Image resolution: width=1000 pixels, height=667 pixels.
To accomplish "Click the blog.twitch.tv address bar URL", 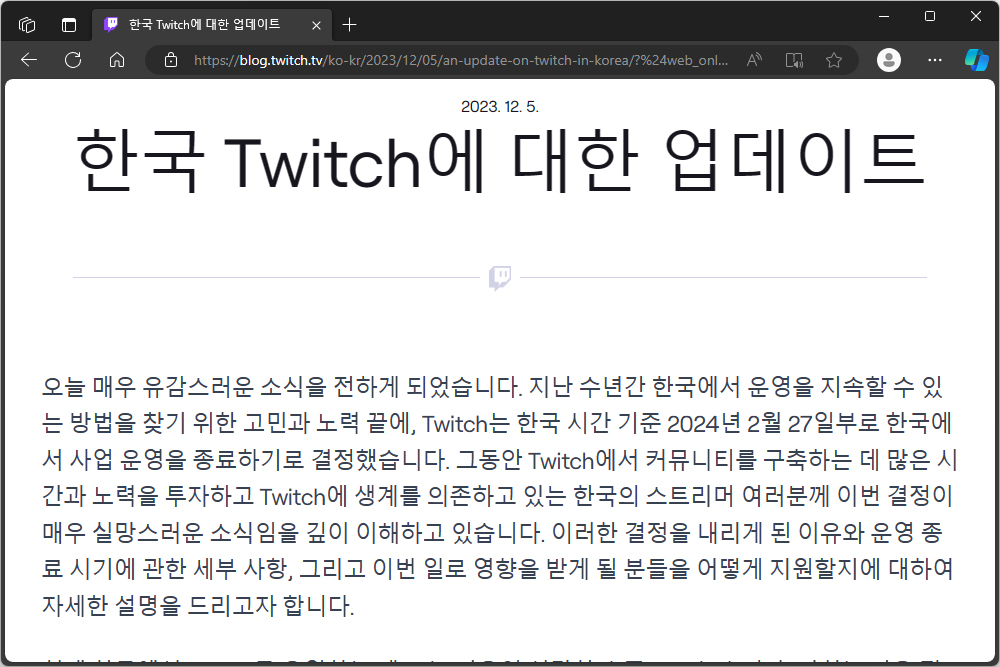I will pyautogui.click(x=460, y=60).
